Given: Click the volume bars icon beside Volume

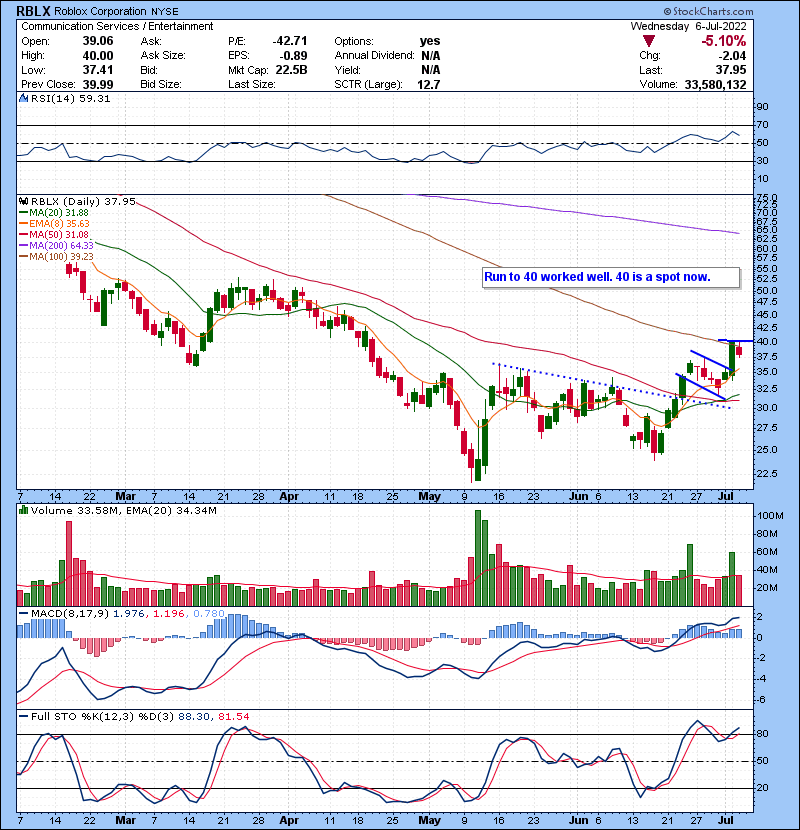Looking at the screenshot, I should tap(23, 510).
